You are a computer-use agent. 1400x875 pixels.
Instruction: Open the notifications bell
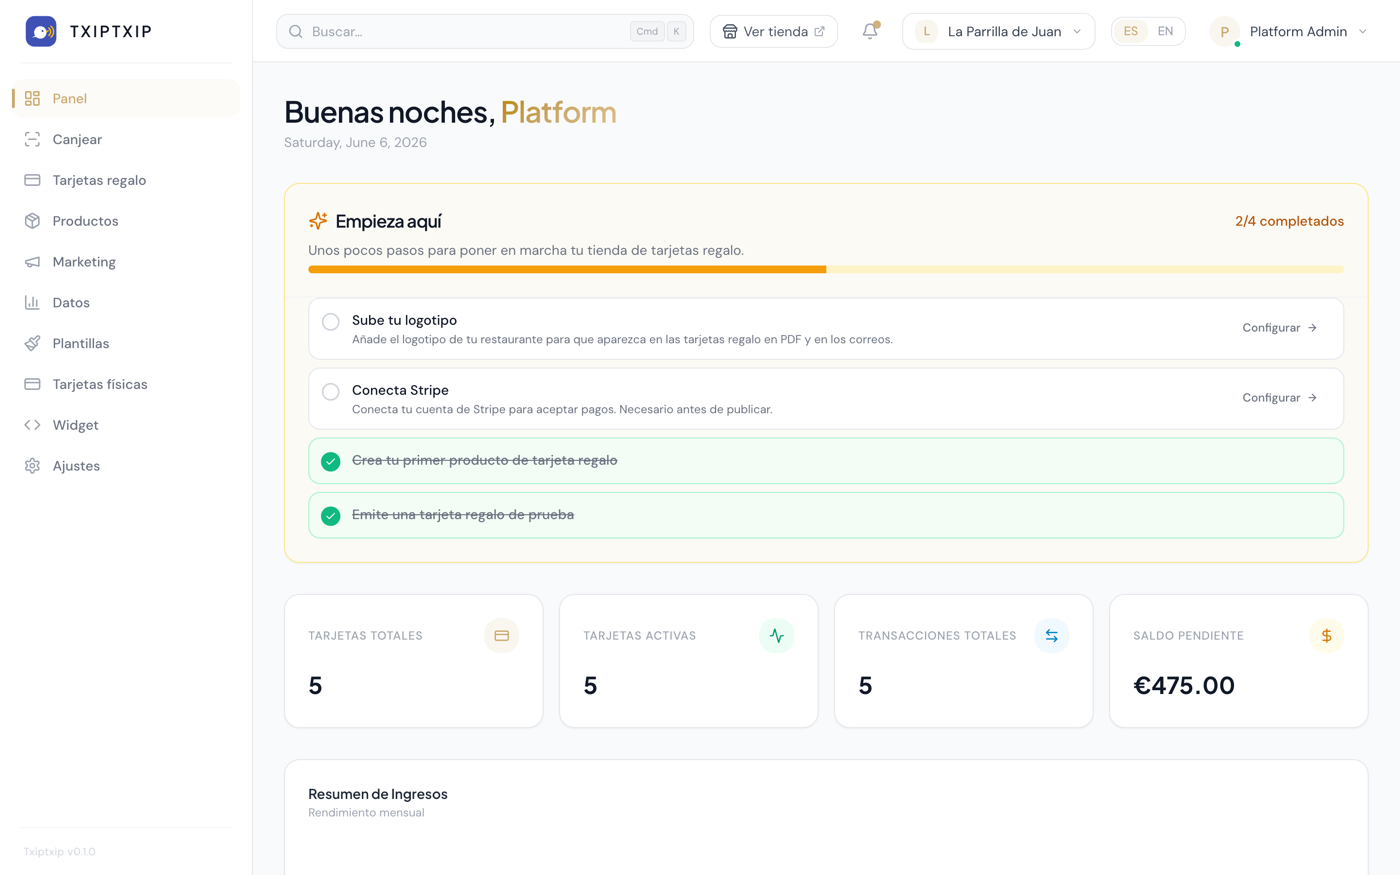[870, 31]
